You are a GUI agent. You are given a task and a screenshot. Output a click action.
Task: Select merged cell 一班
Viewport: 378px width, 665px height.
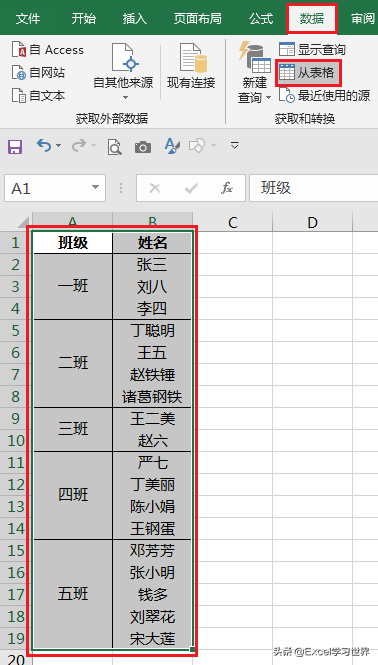(x=73, y=287)
